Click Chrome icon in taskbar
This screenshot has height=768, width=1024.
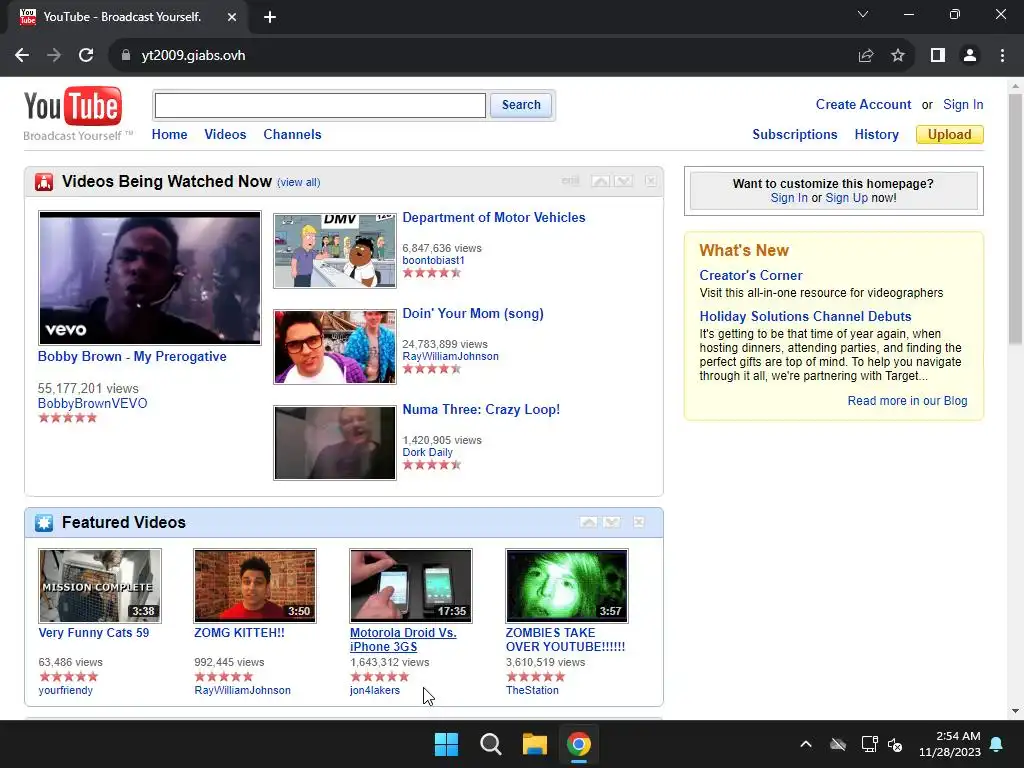click(579, 744)
